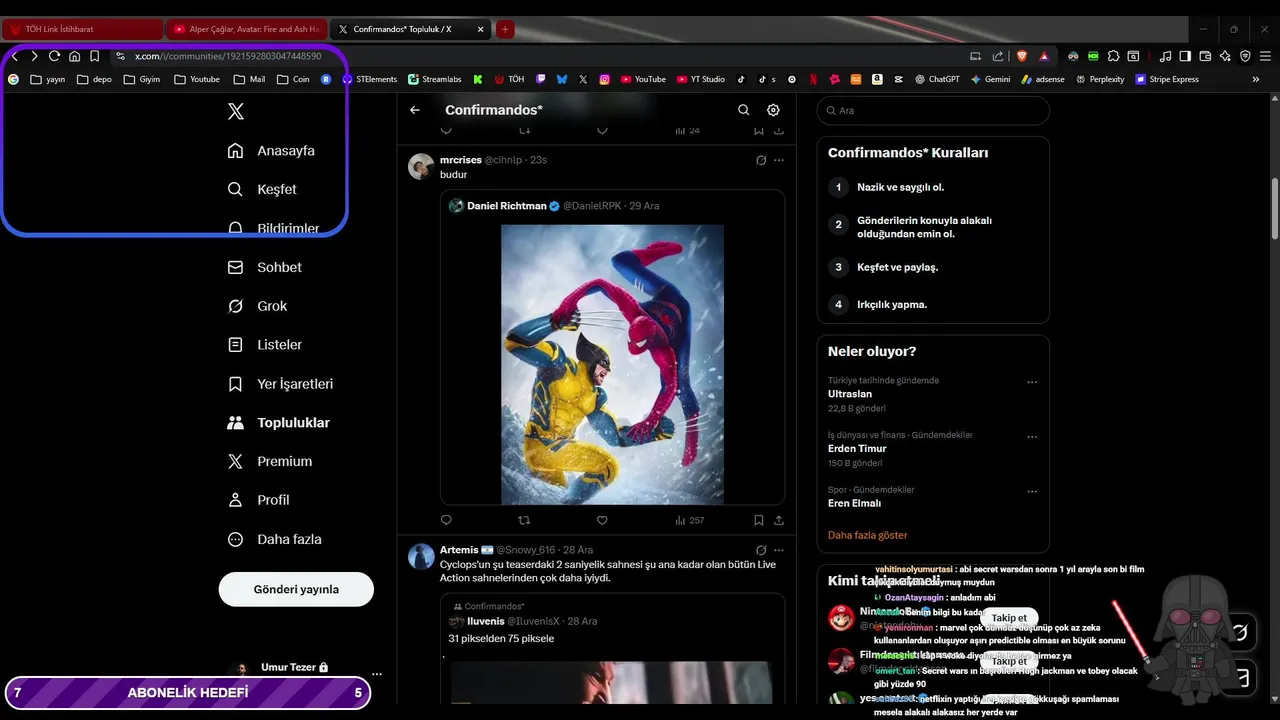Search within the Confirmandos* community
Image resolution: width=1280 pixels, height=720 pixels.
pos(743,110)
